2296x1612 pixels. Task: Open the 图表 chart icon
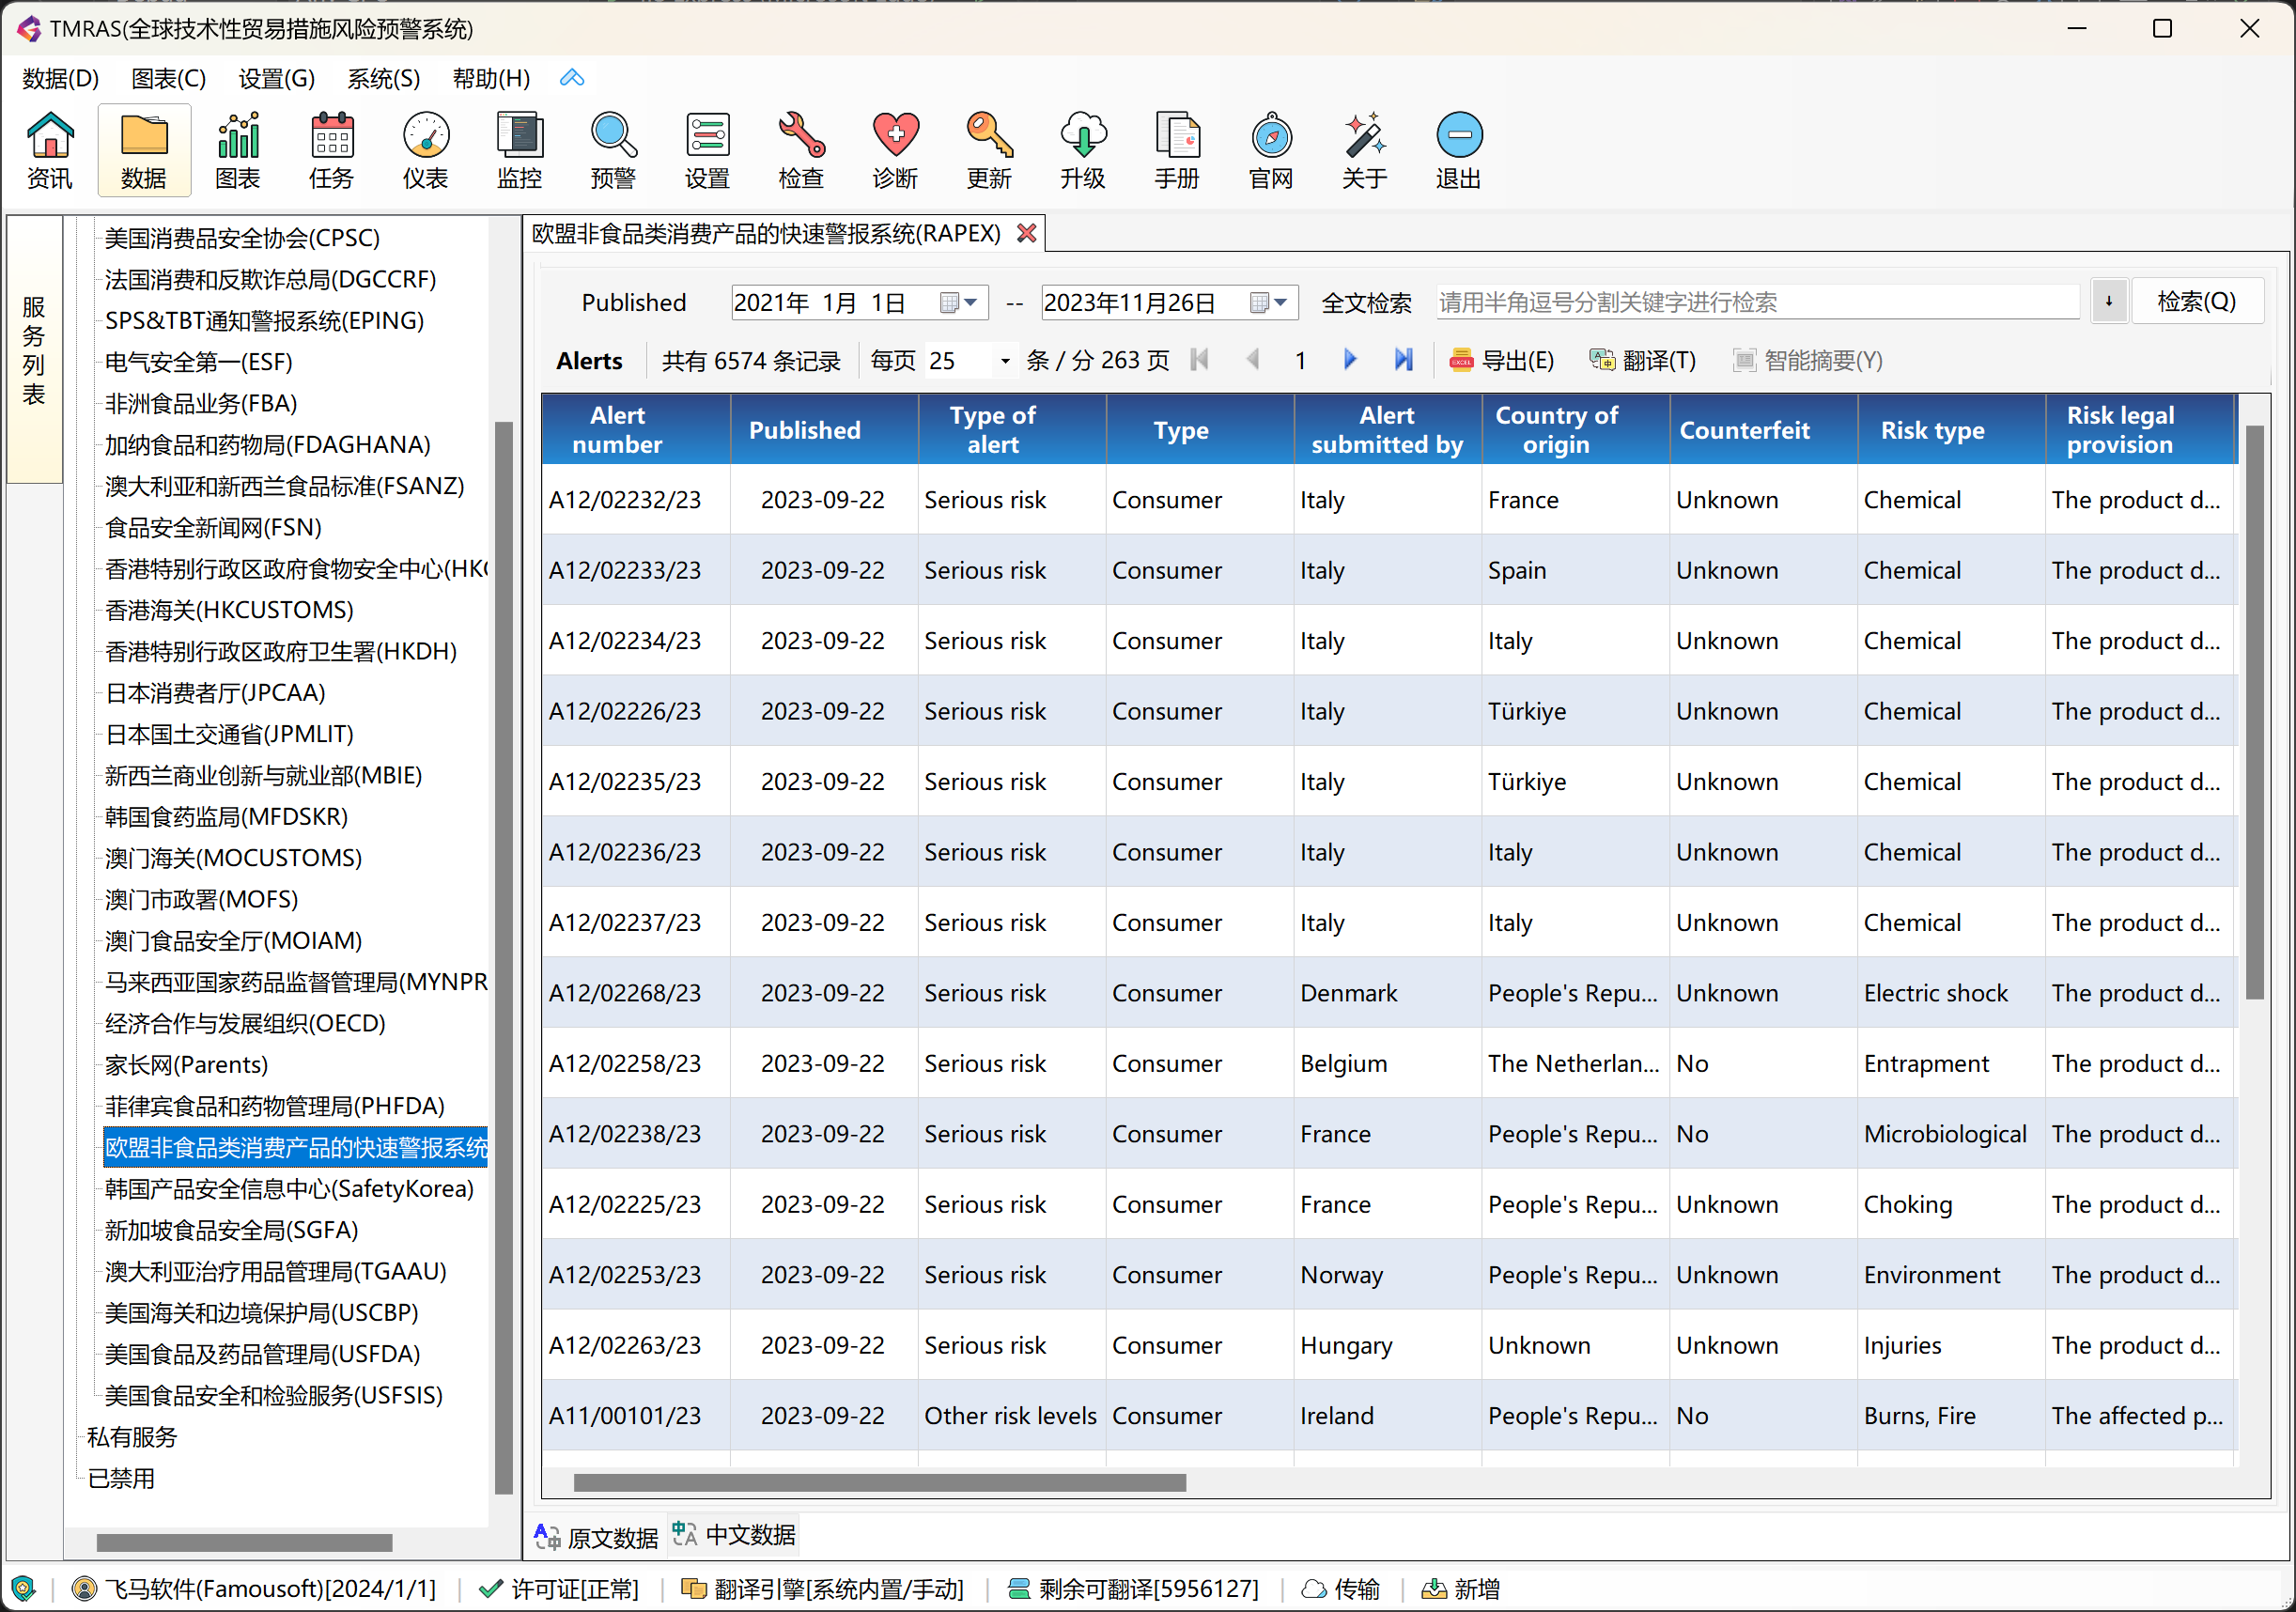click(238, 150)
